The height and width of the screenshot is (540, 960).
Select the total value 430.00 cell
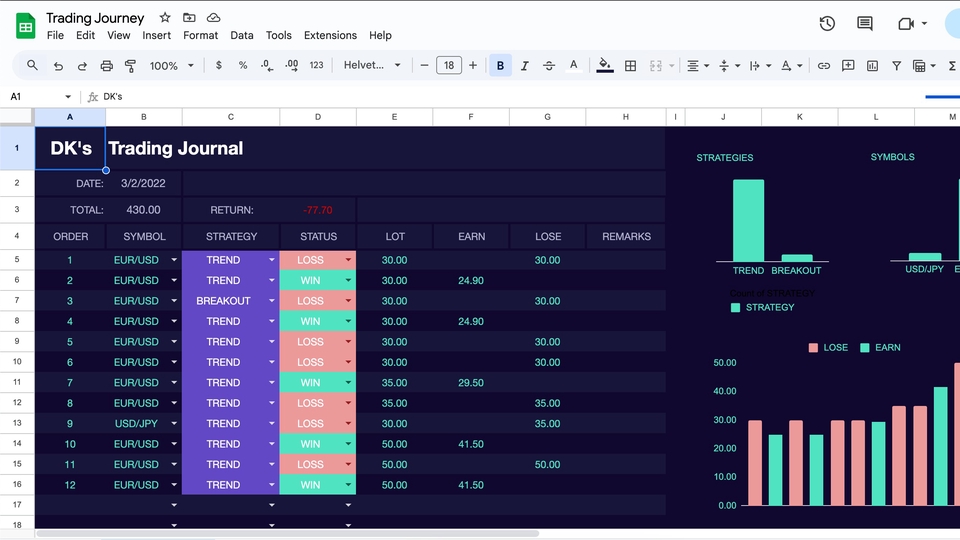[x=143, y=210]
